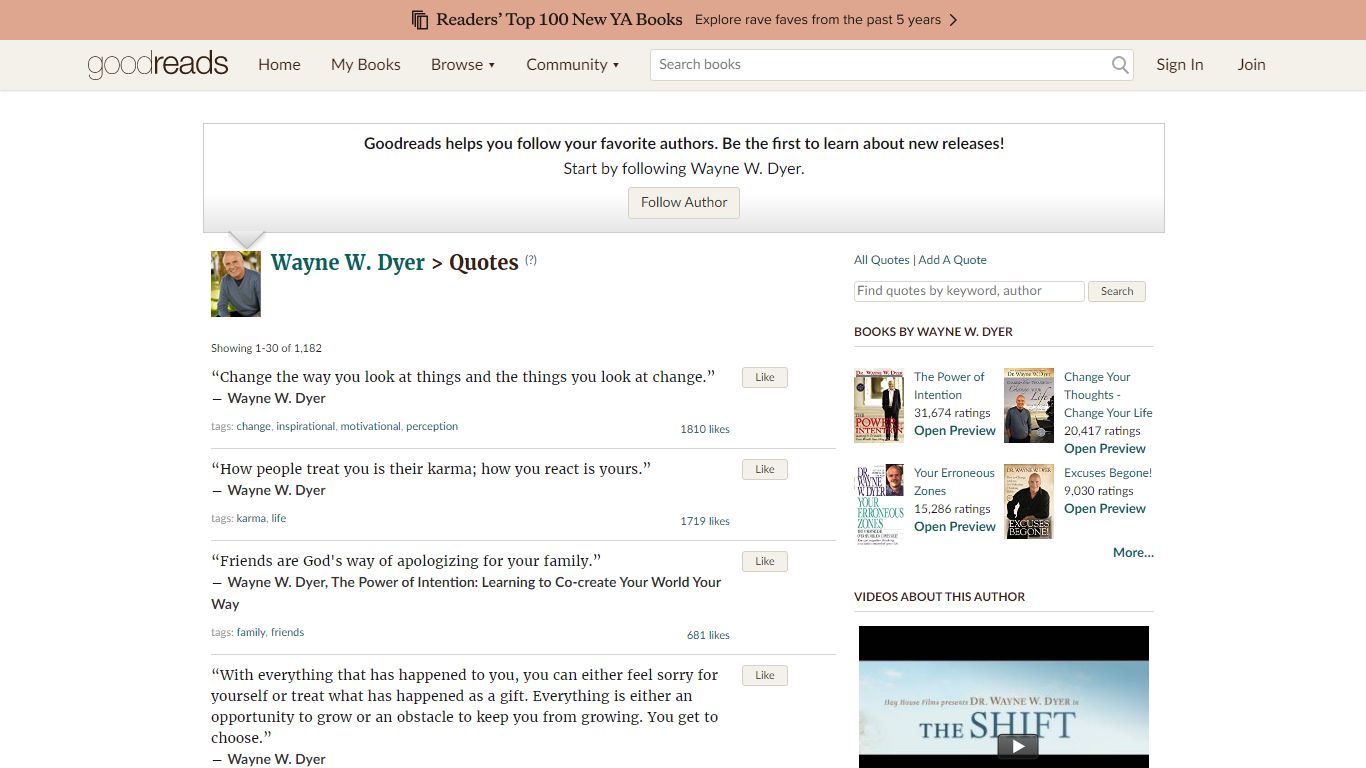Open Change Your Thoughts title link
1366x768 pixels.
[1108, 395]
